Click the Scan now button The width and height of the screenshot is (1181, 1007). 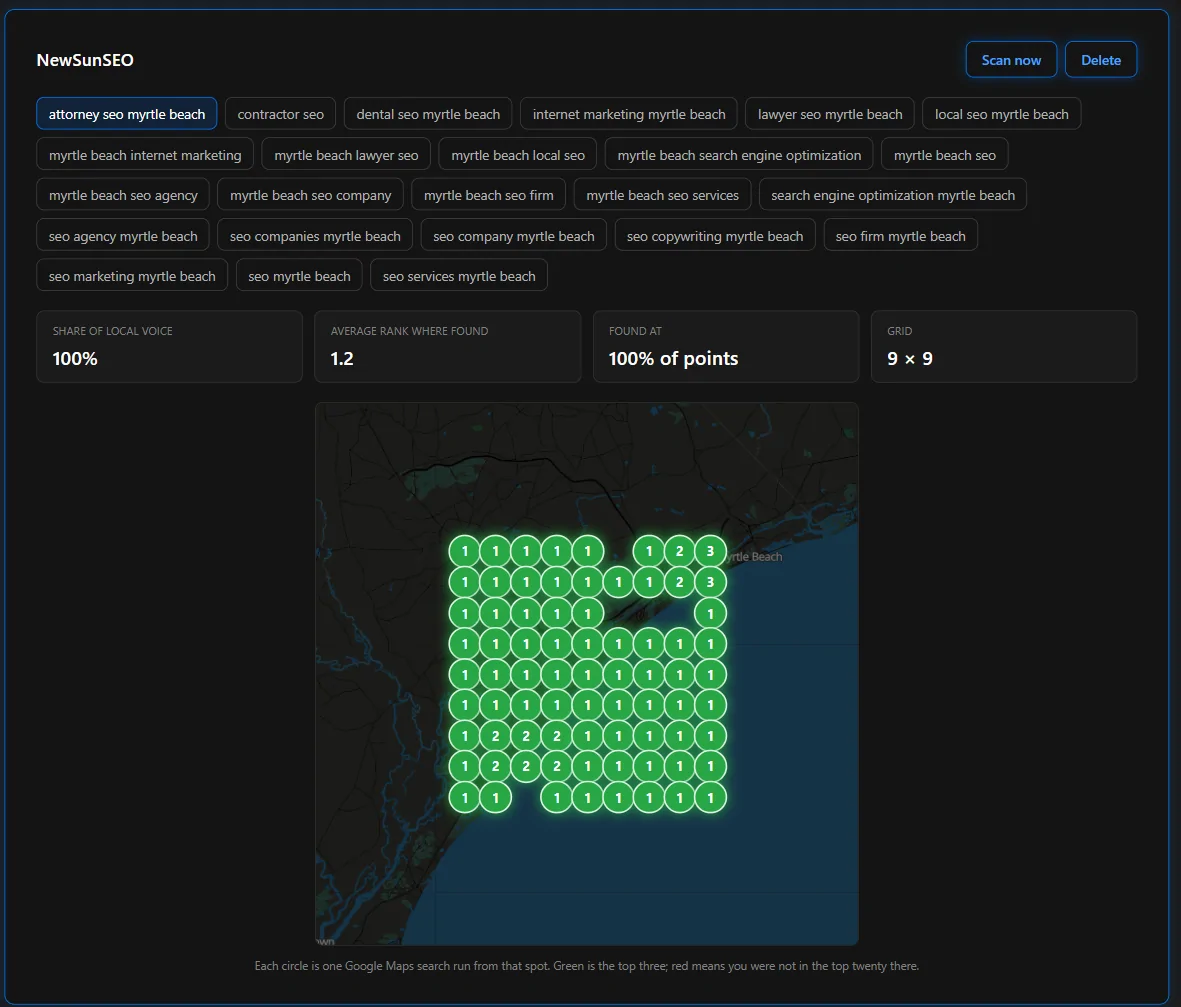1011,60
